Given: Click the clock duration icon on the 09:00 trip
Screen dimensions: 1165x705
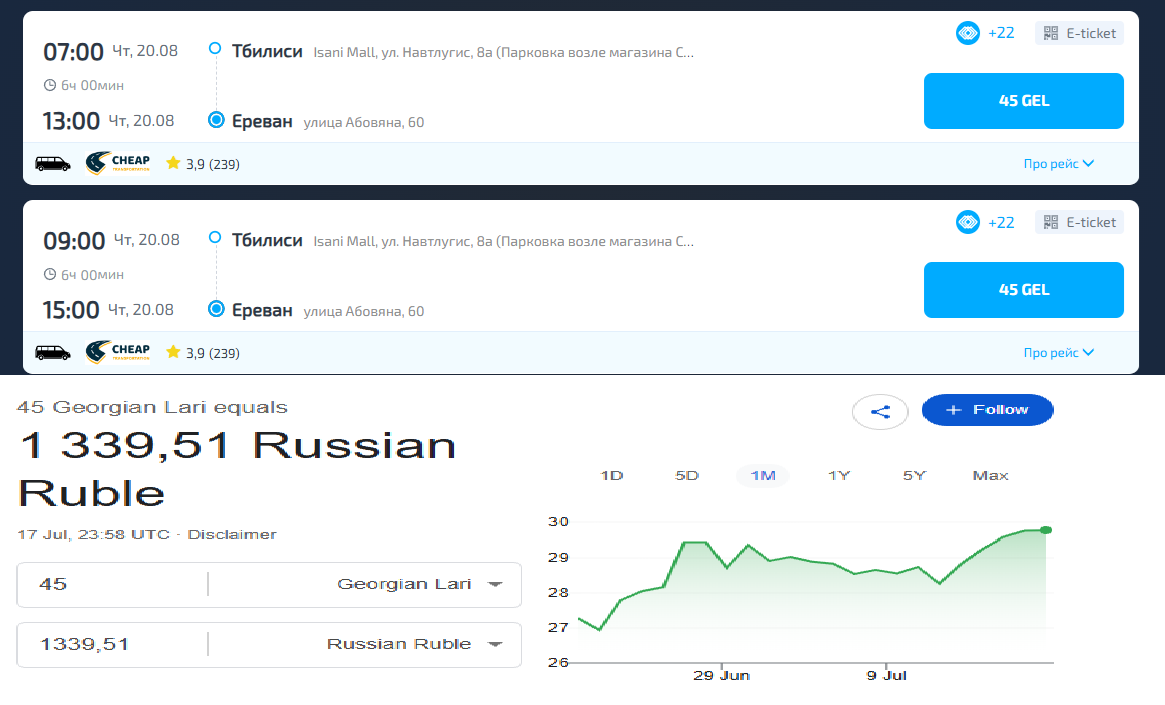Looking at the screenshot, I should [50, 274].
